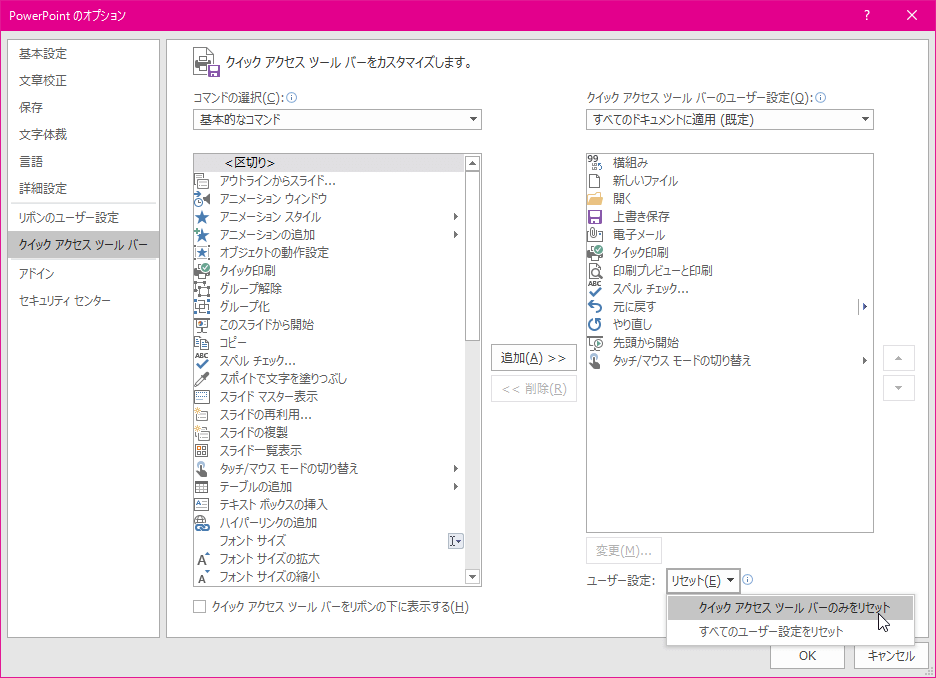
Task: Select the <区切り> separator entry
Action: [329, 162]
